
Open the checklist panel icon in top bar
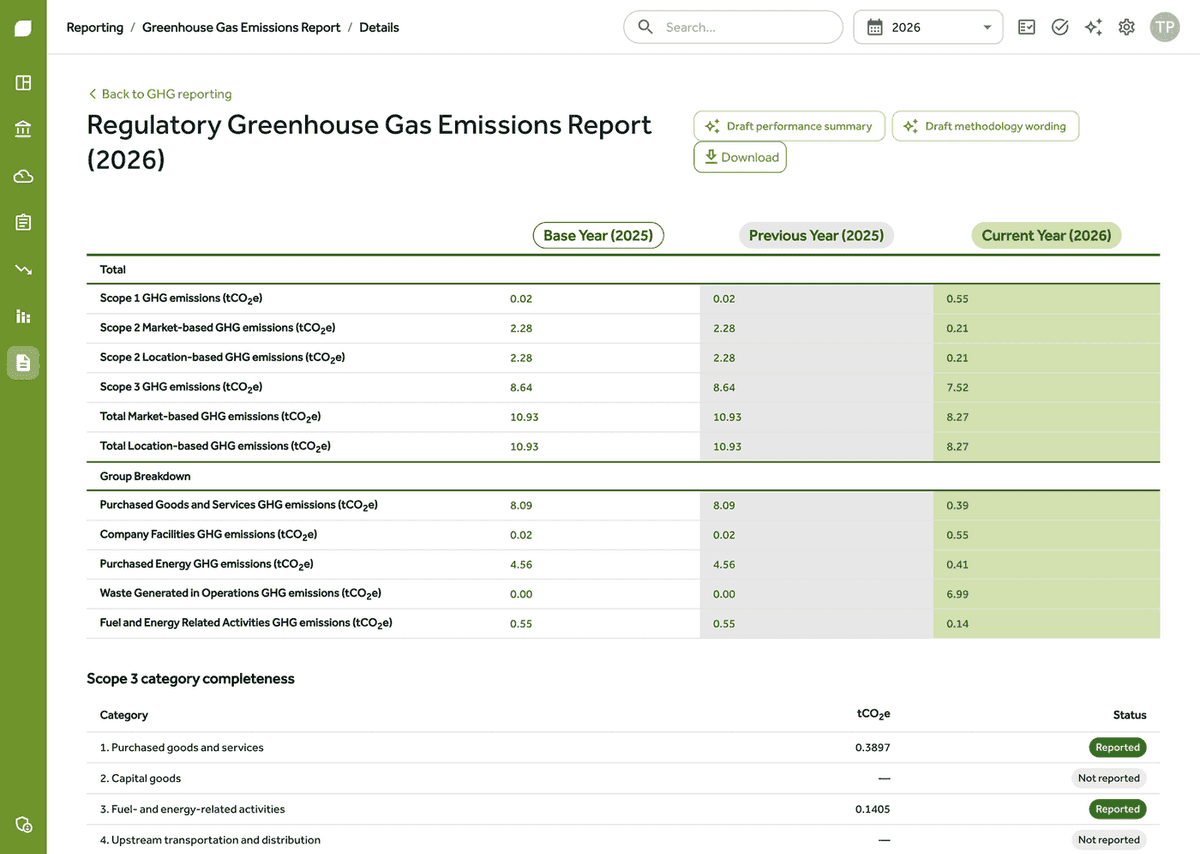tap(1027, 27)
